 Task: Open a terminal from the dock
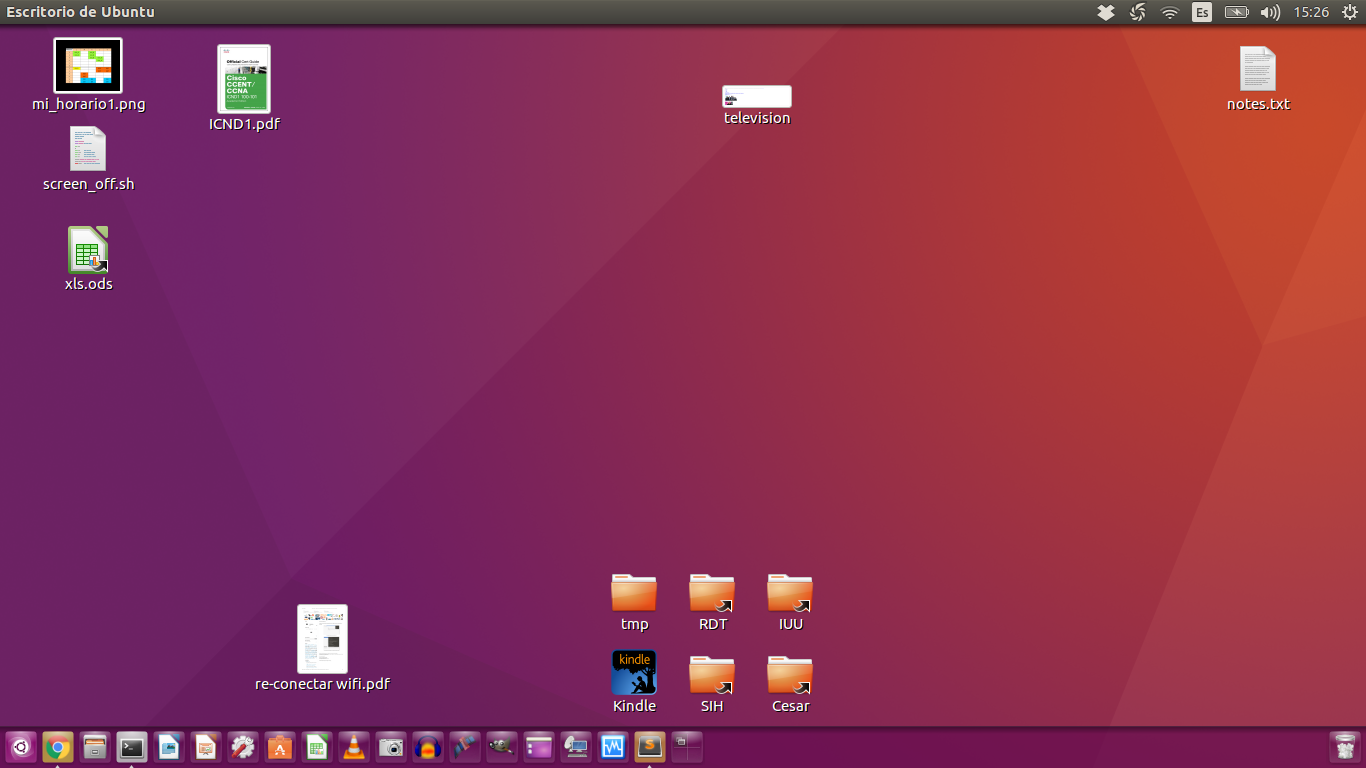(132, 747)
